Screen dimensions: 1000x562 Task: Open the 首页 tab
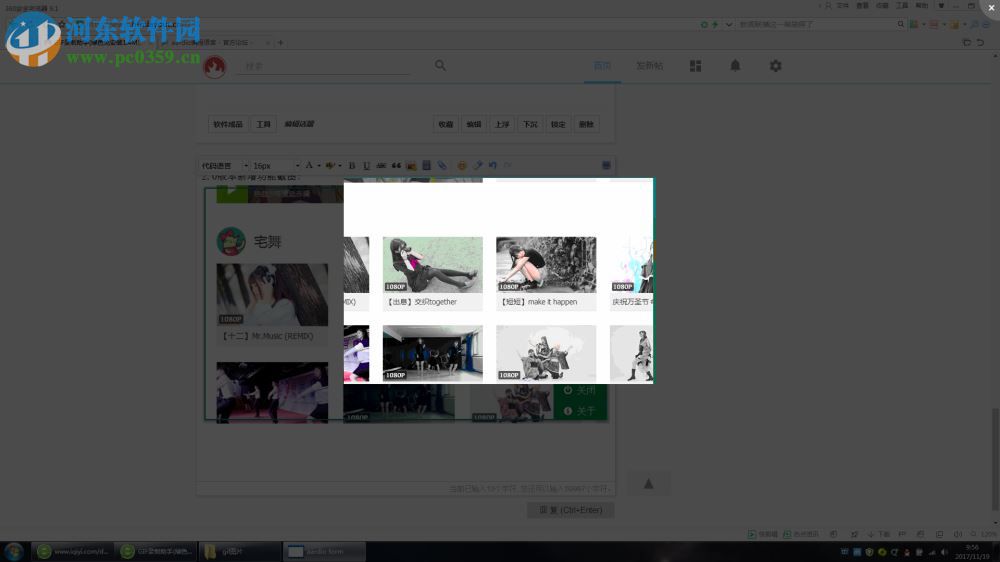click(602, 66)
